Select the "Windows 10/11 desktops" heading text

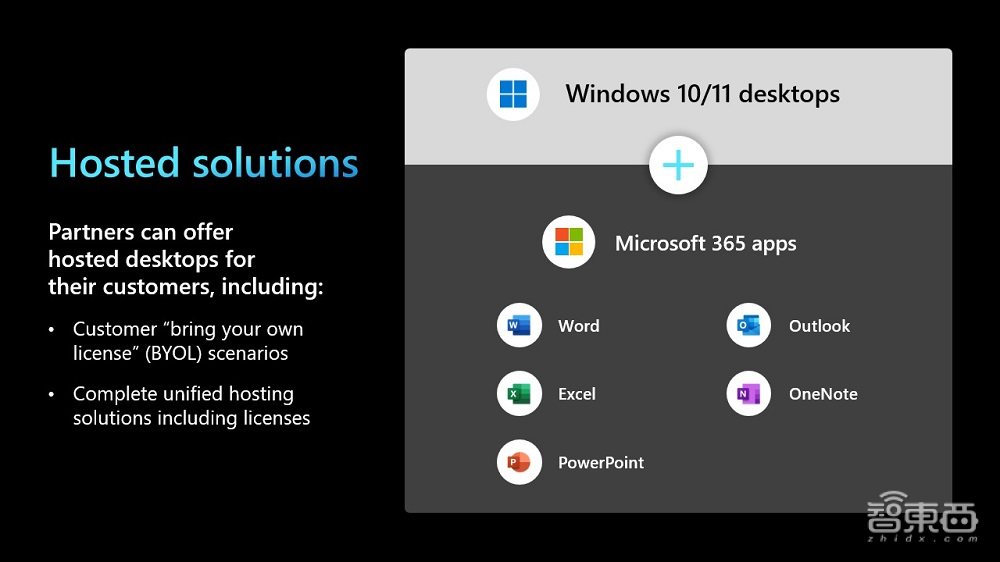702,94
